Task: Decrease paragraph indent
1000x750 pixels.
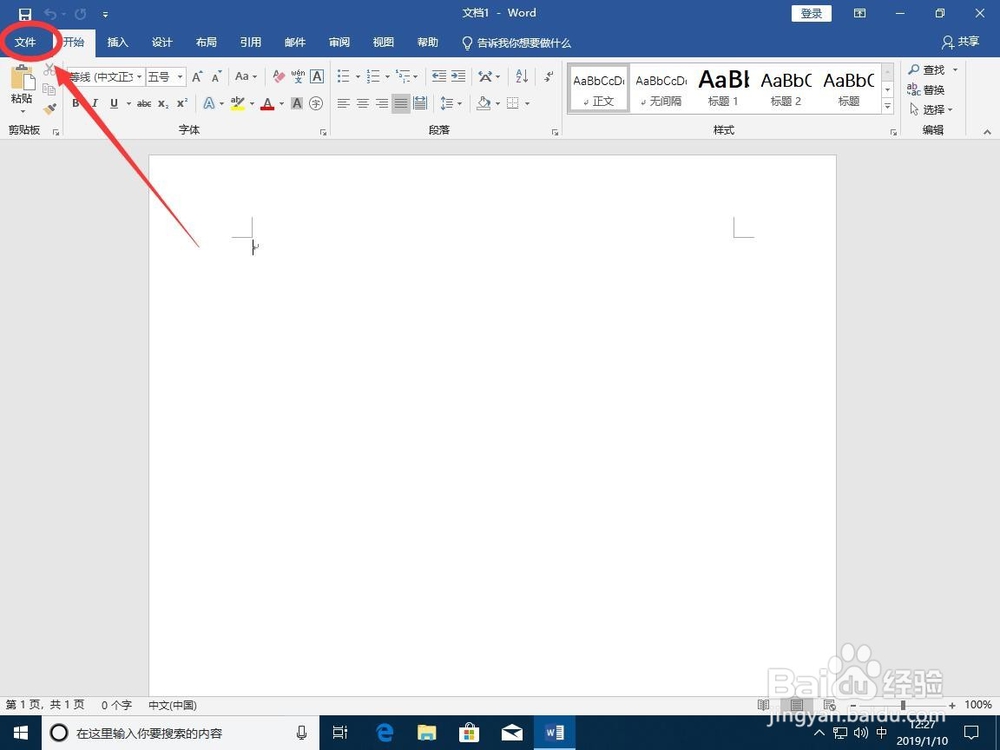Action: click(439, 77)
